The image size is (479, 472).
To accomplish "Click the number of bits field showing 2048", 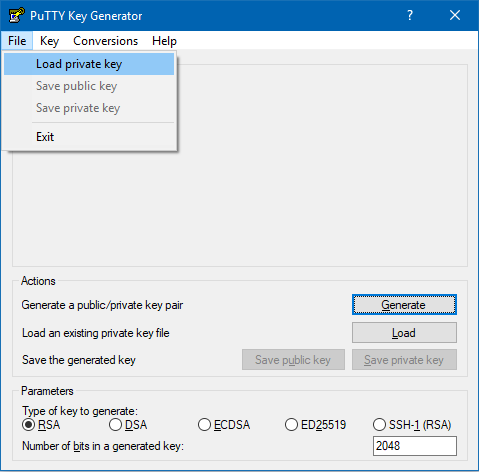I will click(415, 446).
